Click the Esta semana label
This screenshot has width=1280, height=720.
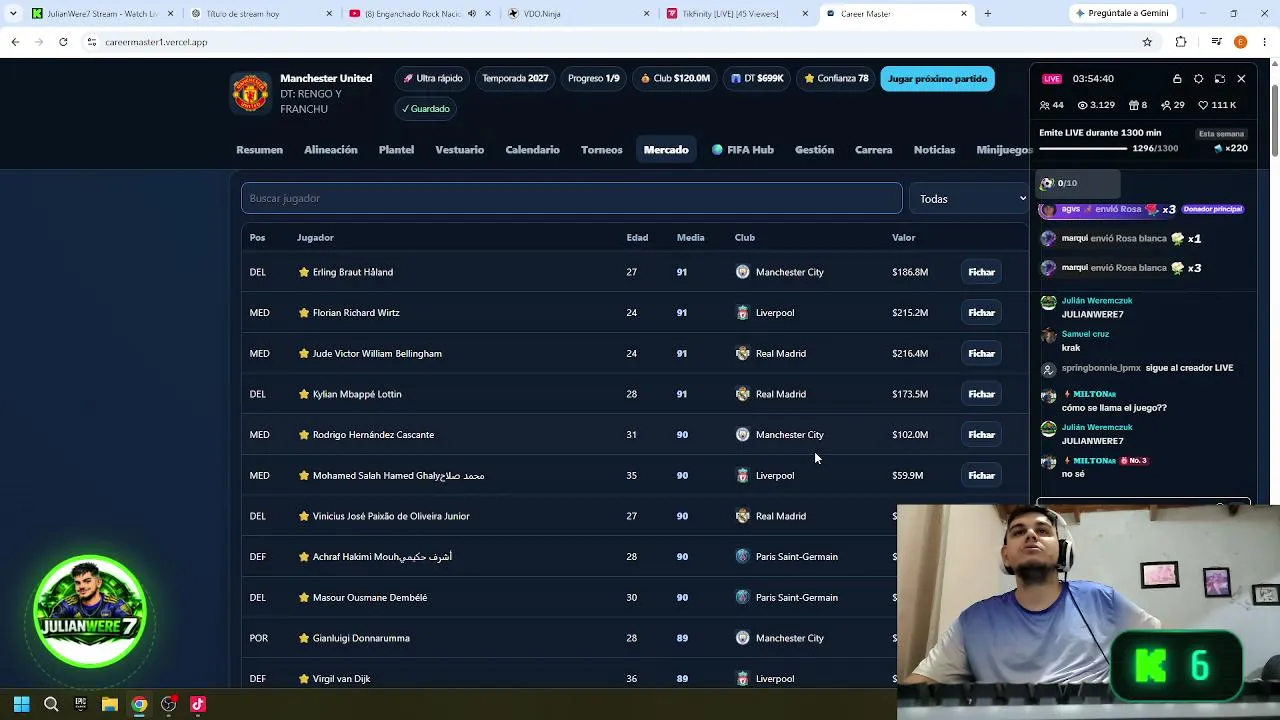point(1221,133)
